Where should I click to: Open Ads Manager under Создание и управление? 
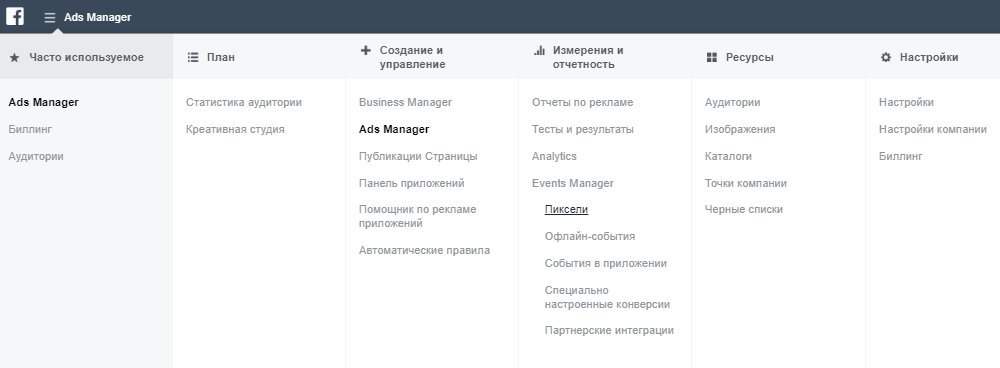pyautogui.click(x=394, y=129)
